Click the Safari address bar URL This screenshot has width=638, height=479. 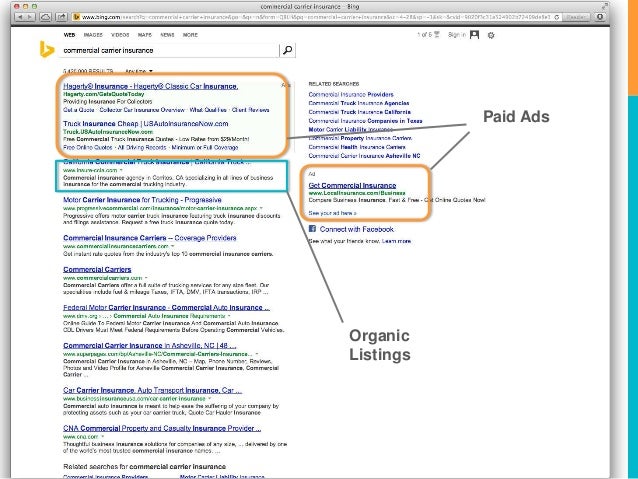[315, 17]
